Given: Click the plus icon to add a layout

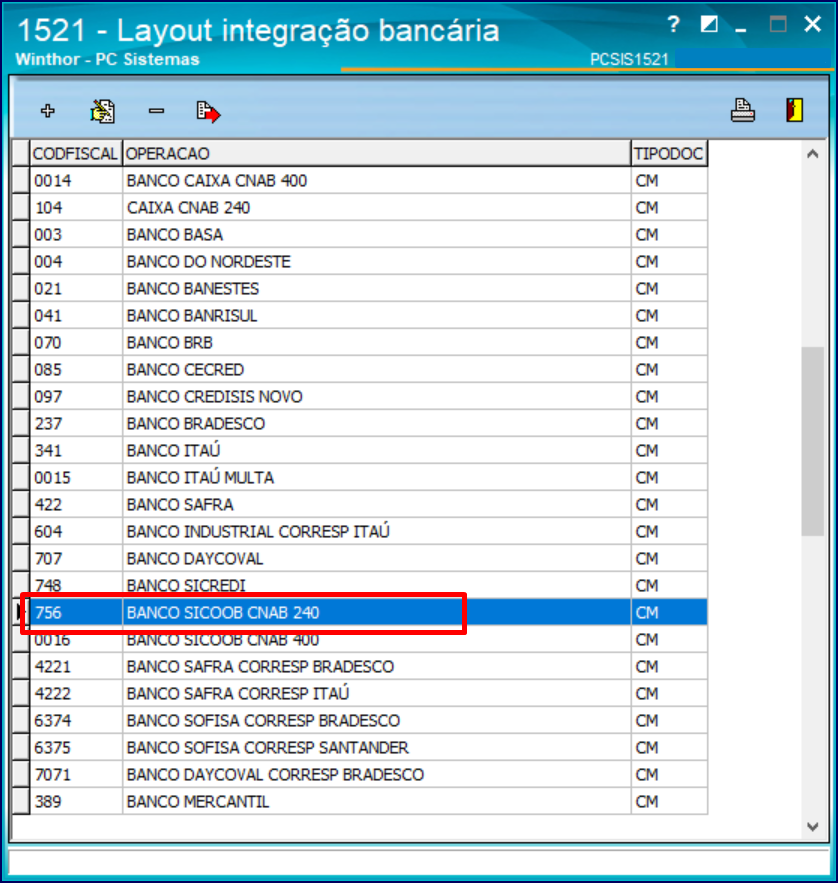Looking at the screenshot, I should 48,111.
